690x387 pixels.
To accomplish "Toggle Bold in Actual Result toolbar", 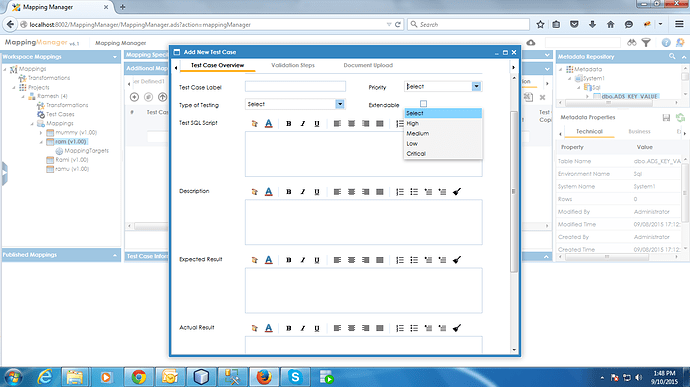I will point(289,328).
